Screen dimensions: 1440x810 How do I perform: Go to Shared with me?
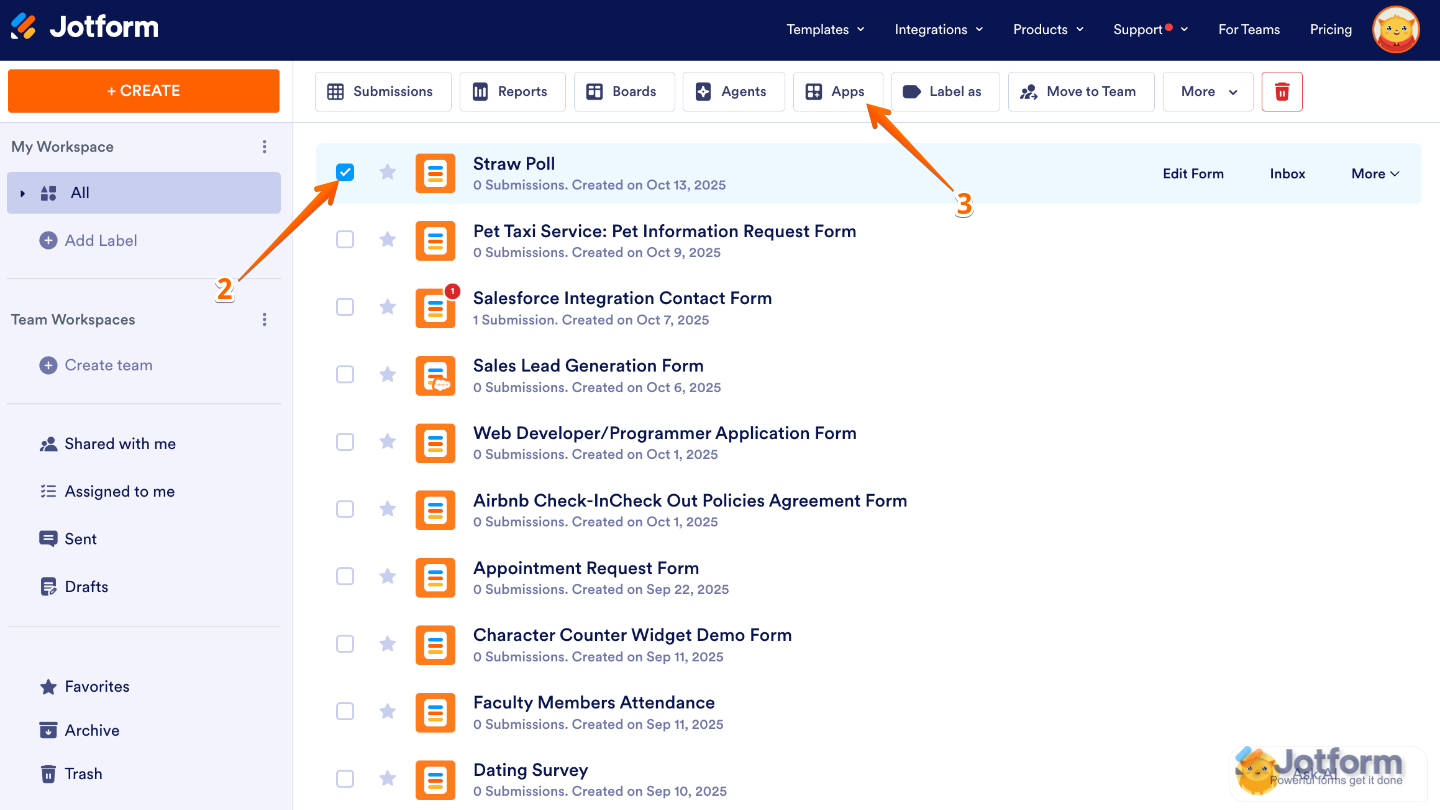(x=120, y=444)
